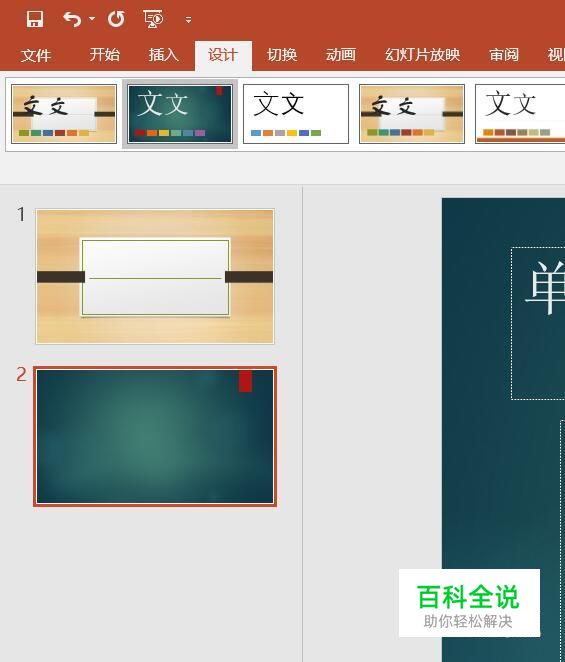Open Customize Quick Access Toolbar dropdown

188,20
